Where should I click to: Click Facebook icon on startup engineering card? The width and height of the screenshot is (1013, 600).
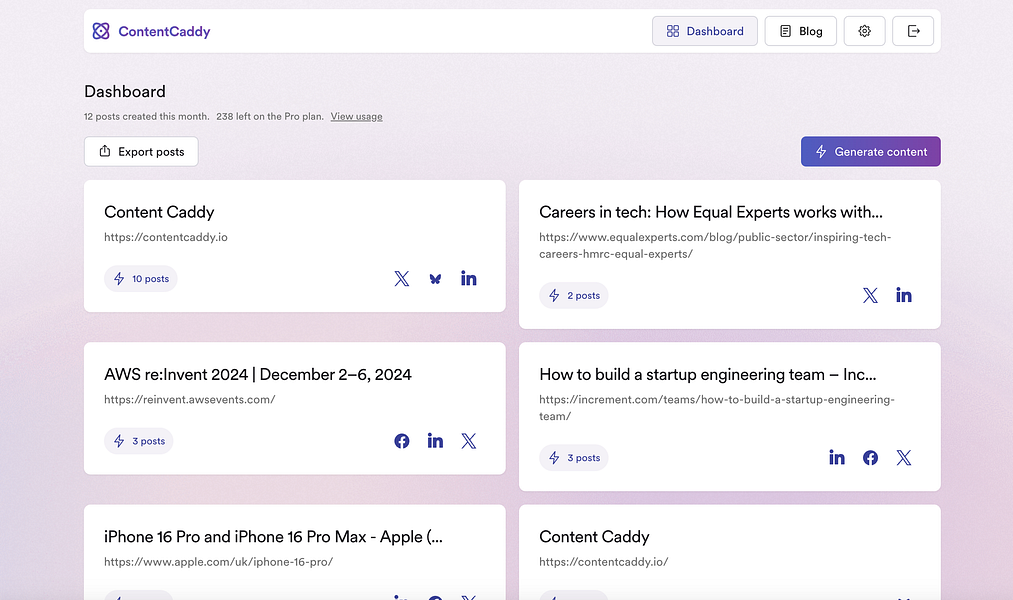tap(870, 457)
